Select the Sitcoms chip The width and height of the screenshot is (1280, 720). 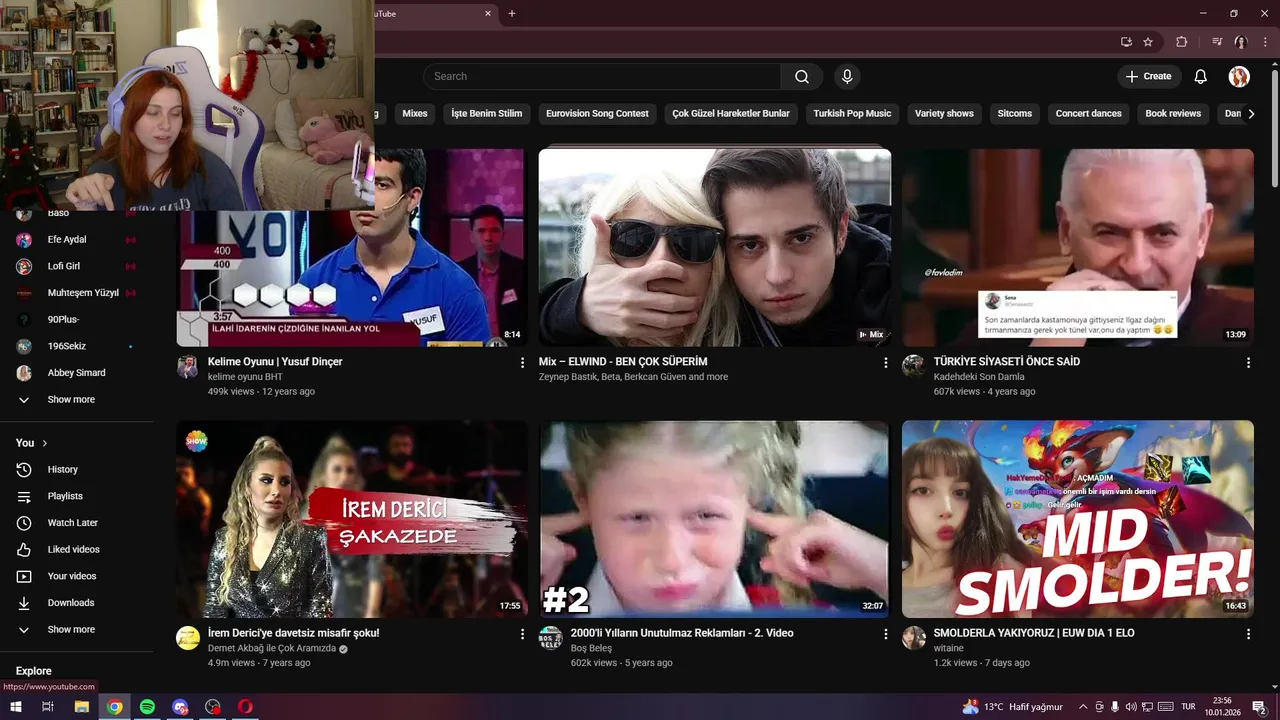(x=1015, y=114)
